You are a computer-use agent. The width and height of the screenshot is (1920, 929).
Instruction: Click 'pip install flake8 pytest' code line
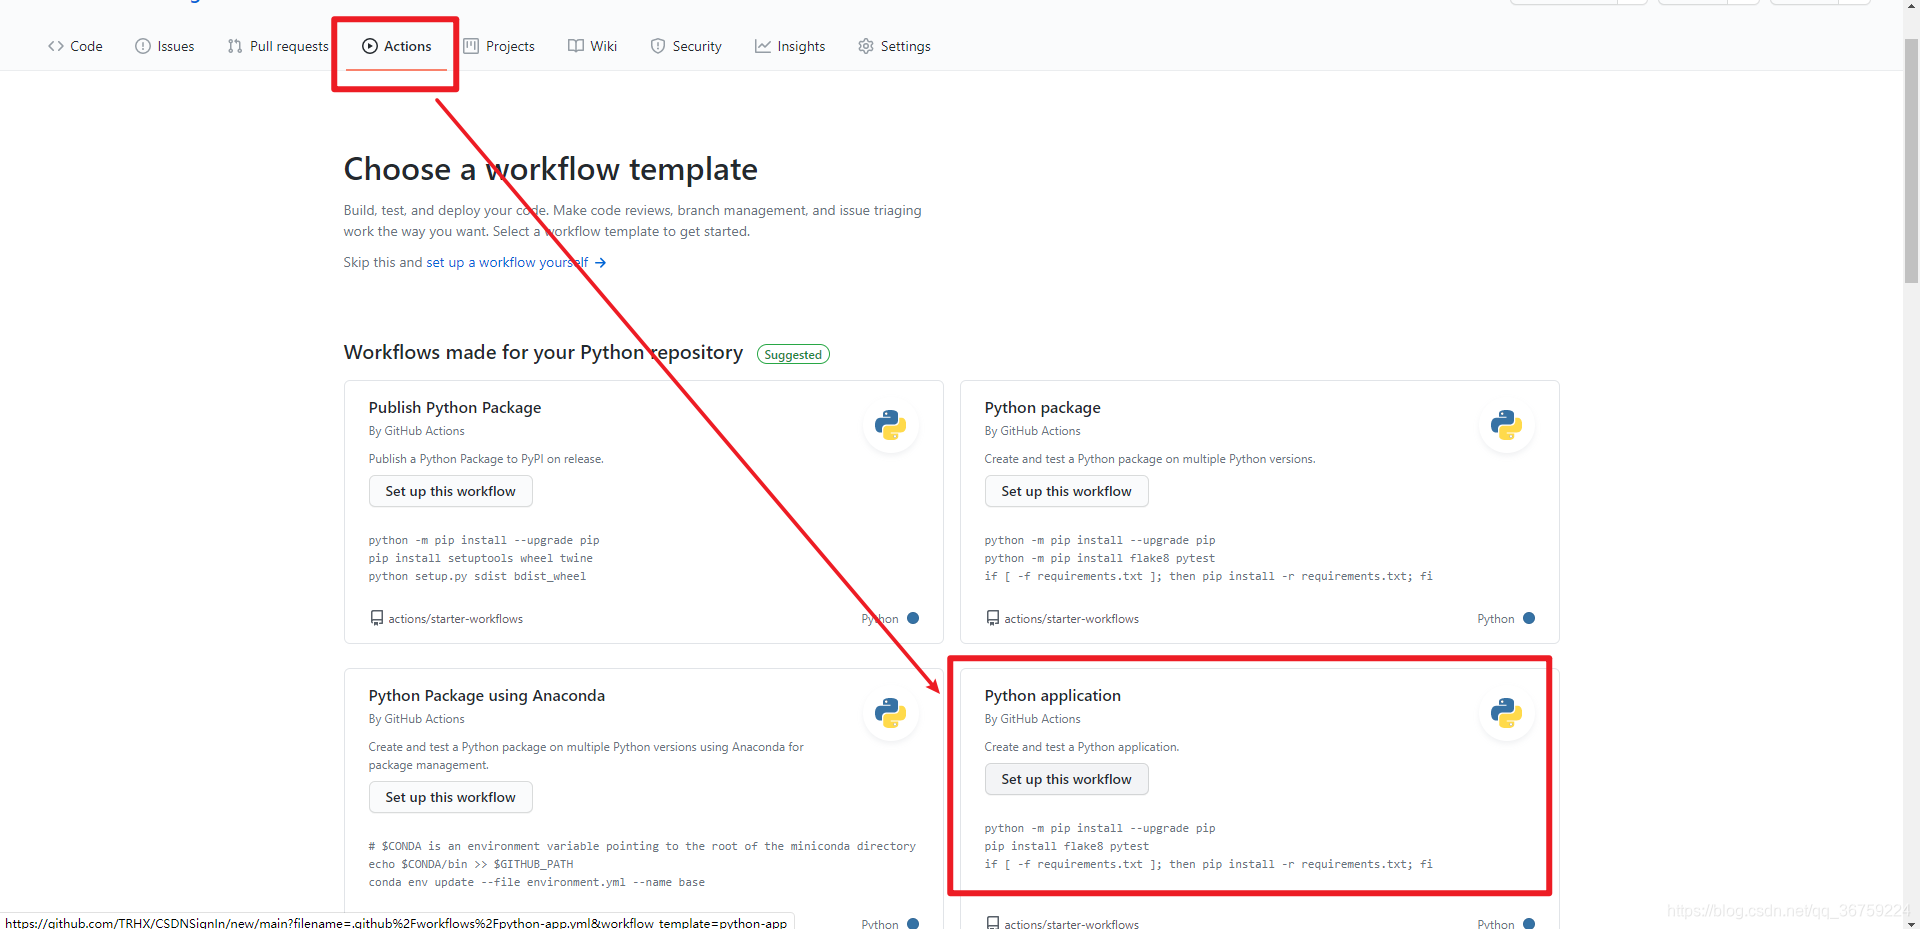coord(1067,846)
